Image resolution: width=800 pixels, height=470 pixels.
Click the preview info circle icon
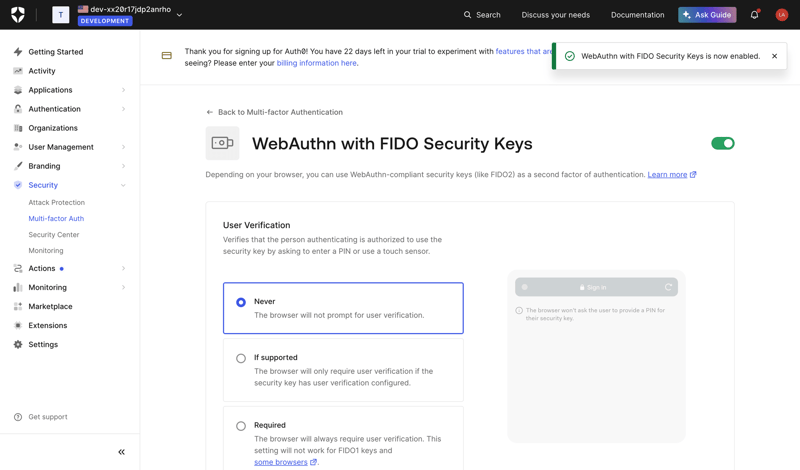[x=519, y=310]
